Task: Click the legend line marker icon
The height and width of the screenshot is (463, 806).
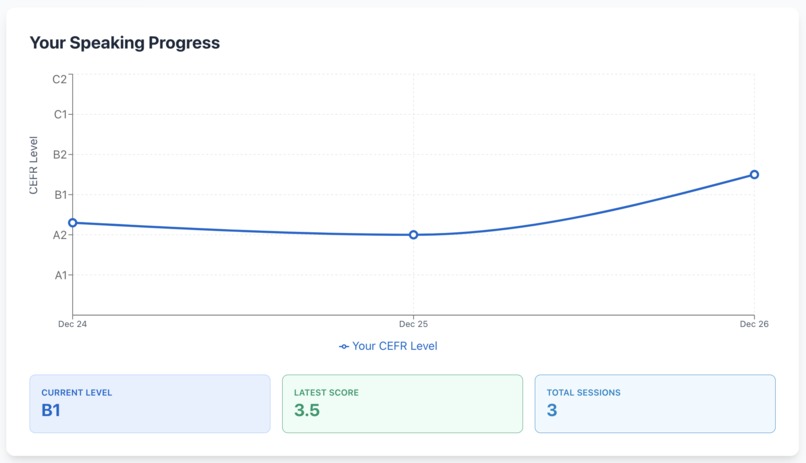Action: 344,347
